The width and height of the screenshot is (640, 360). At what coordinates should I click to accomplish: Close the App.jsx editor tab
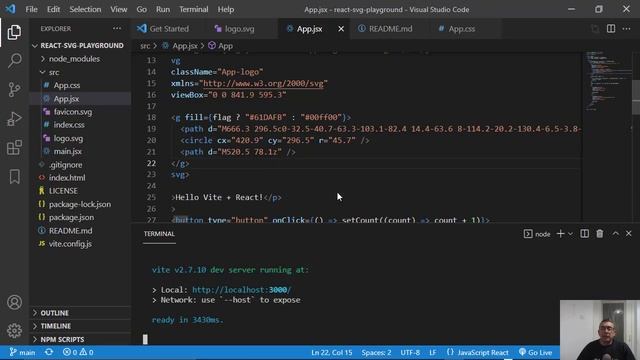pyautogui.click(x=341, y=29)
